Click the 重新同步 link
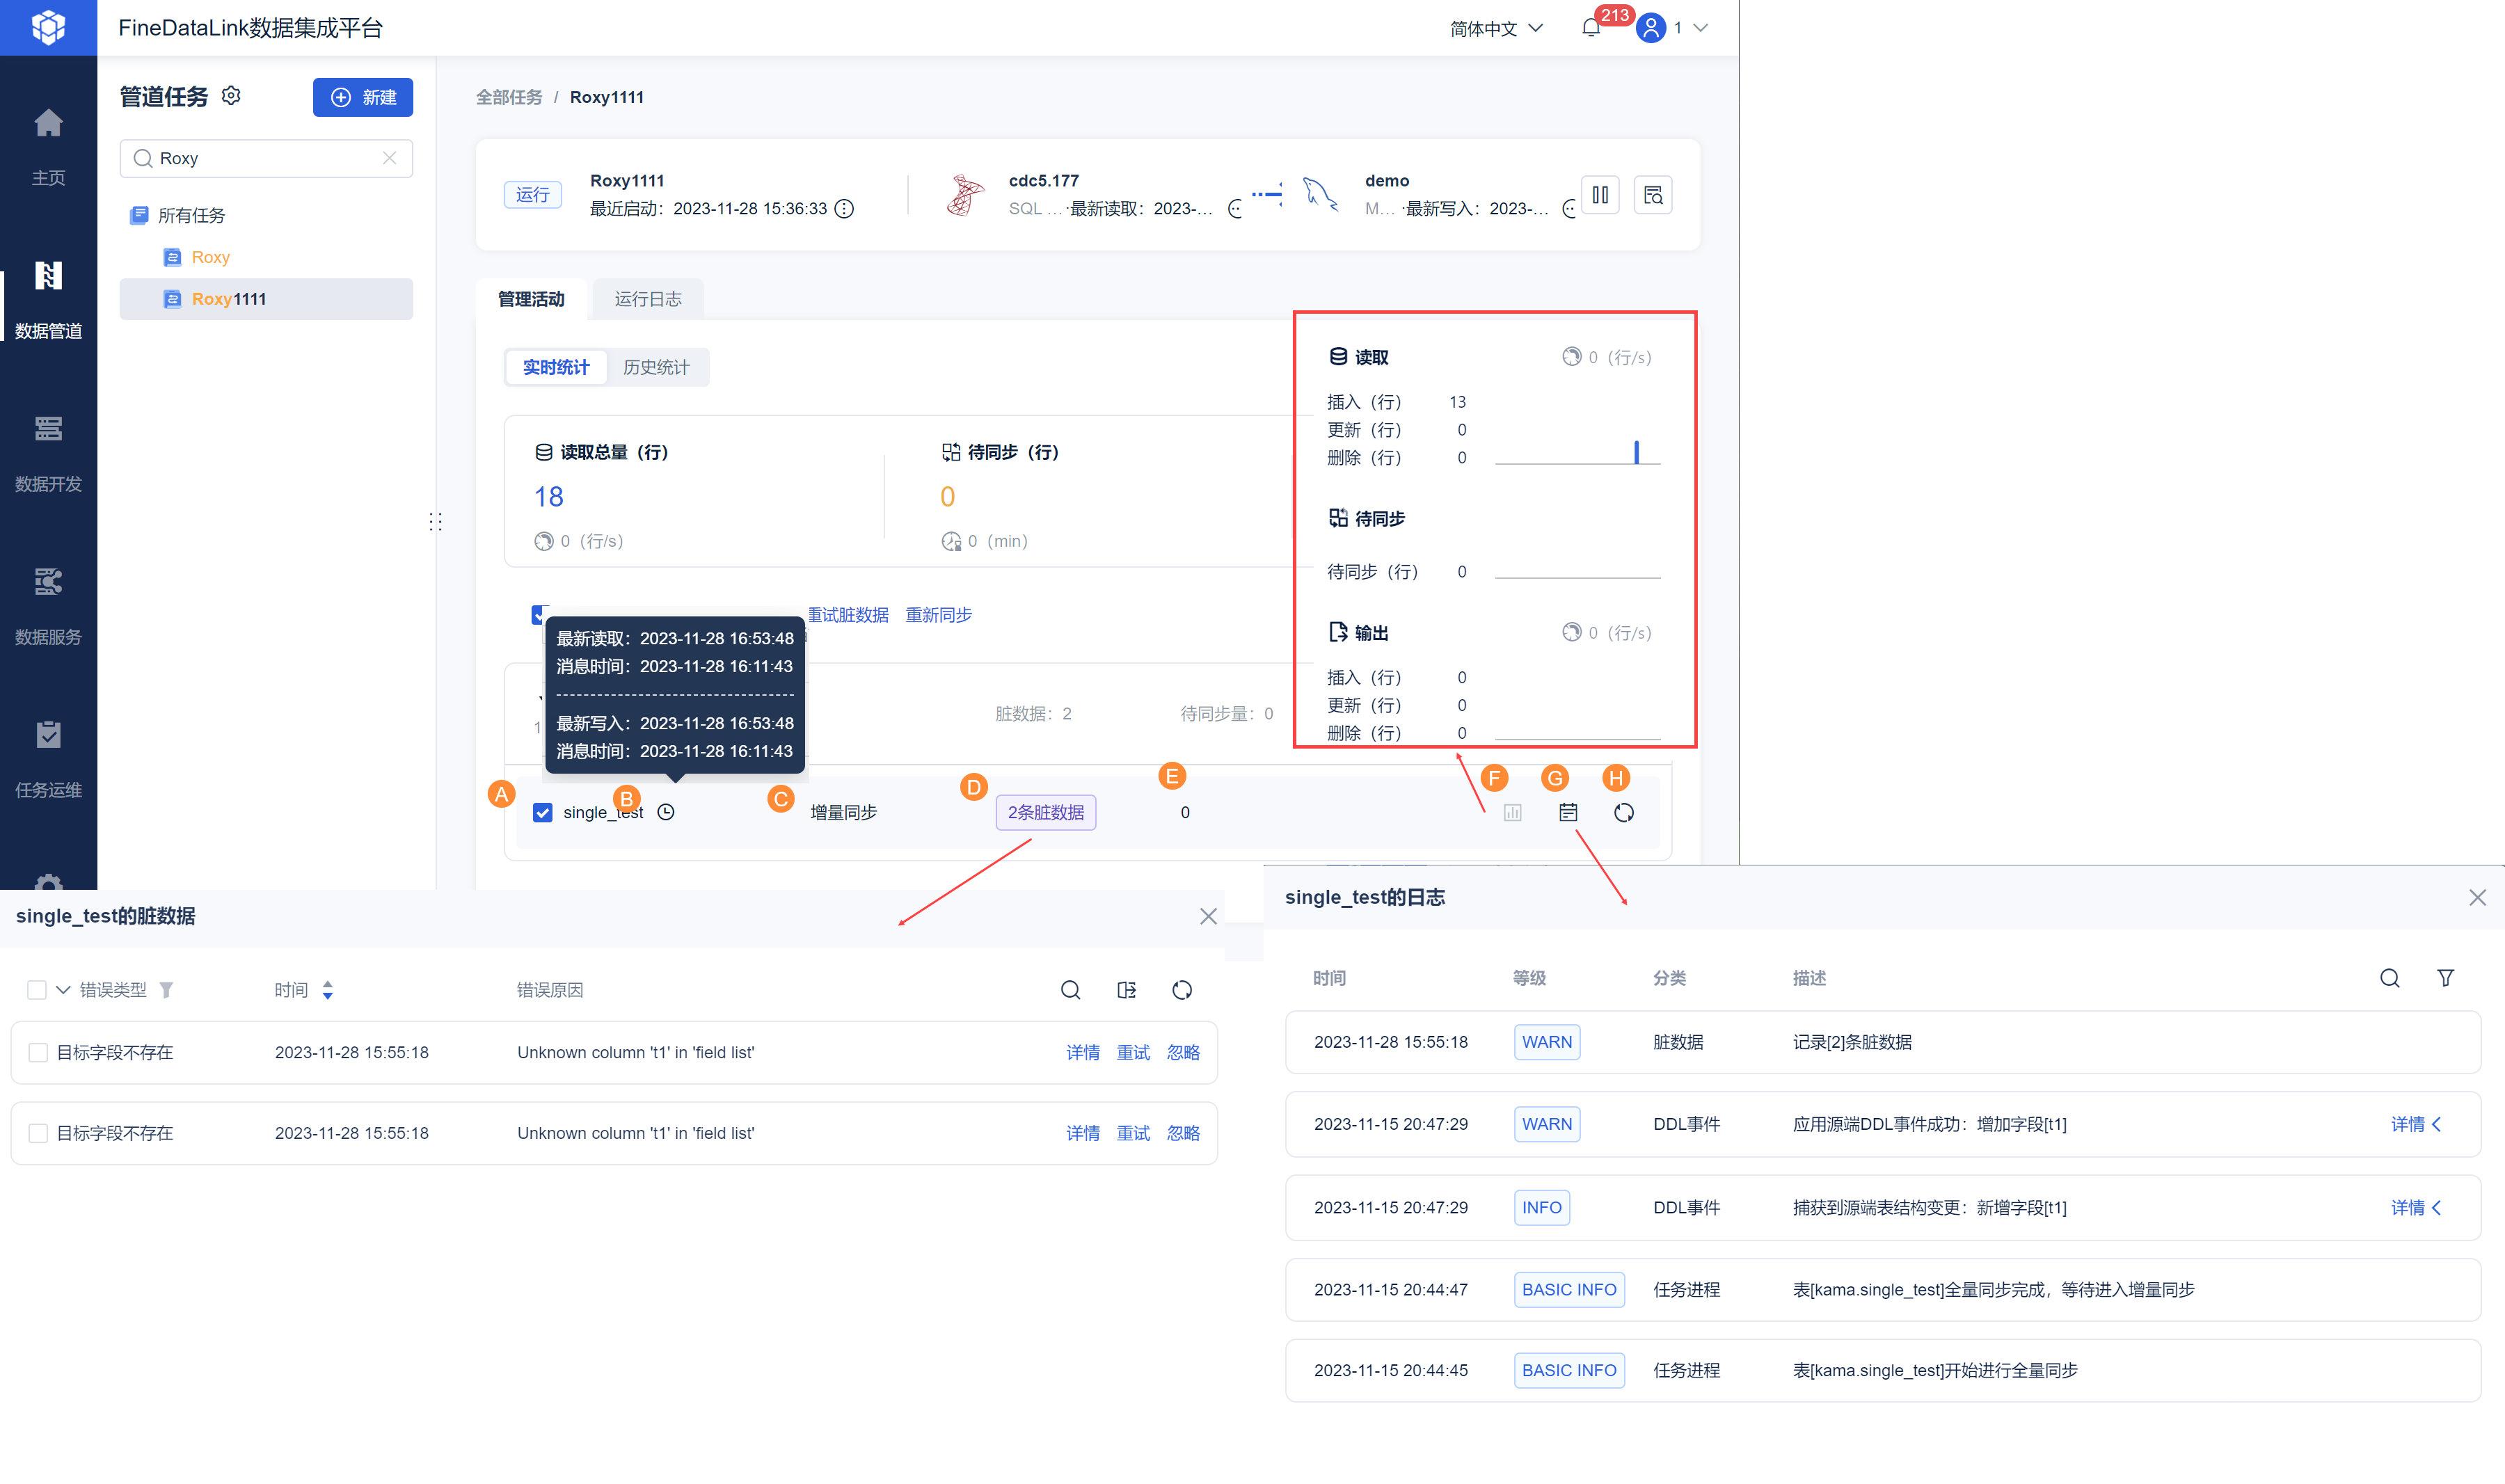The width and height of the screenshot is (2505, 1484). click(x=938, y=614)
